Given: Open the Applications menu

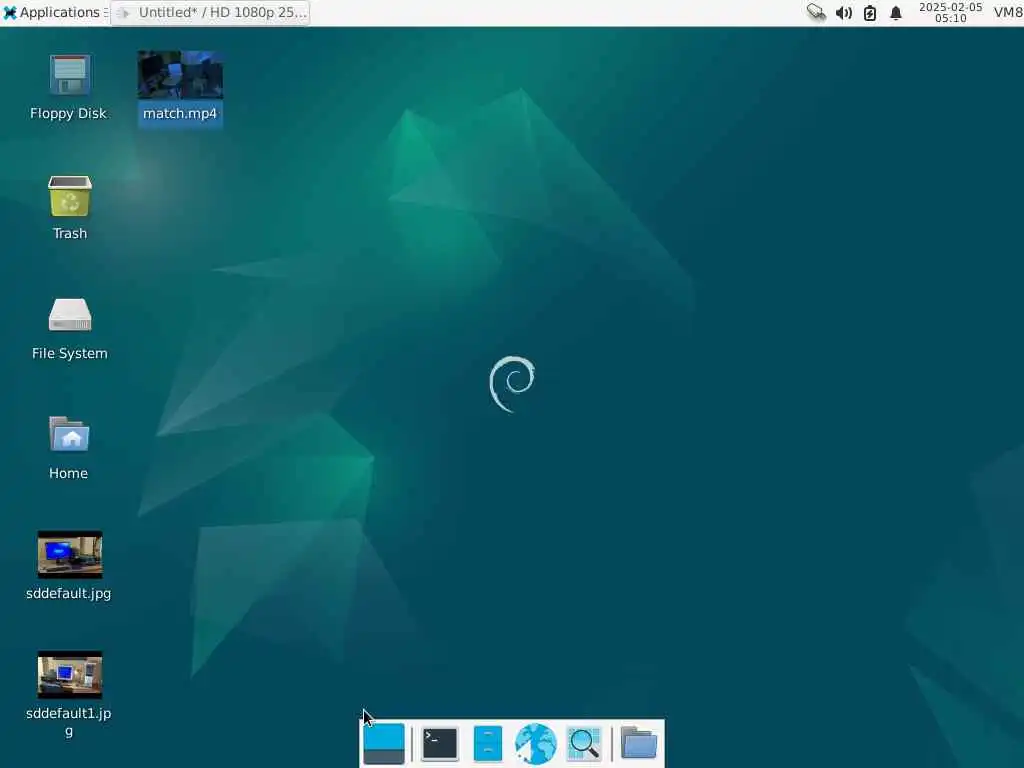Looking at the screenshot, I should pyautogui.click(x=52, y=12).
